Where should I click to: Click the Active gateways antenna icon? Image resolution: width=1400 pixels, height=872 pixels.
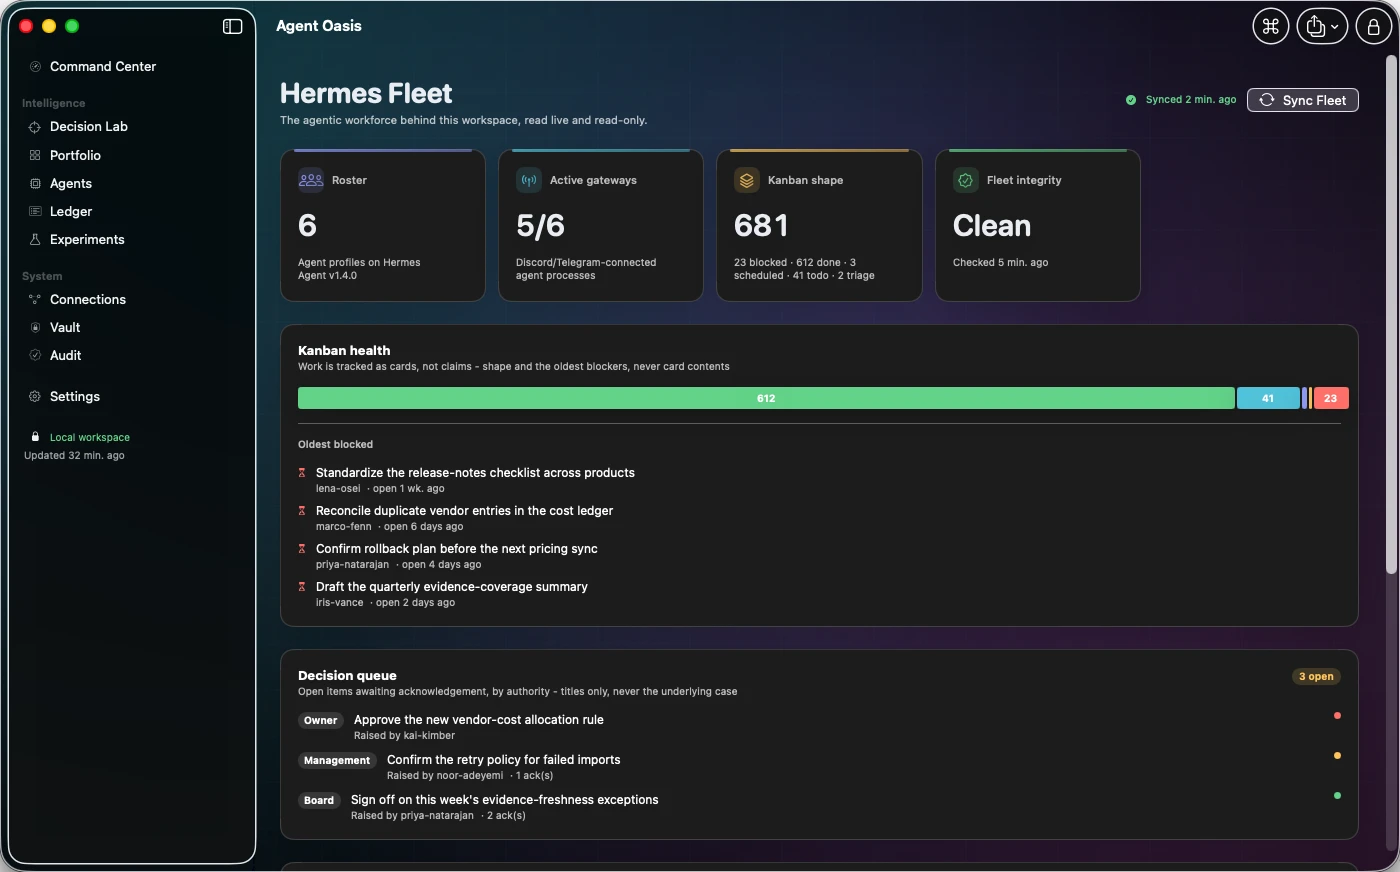click(529, 180)
